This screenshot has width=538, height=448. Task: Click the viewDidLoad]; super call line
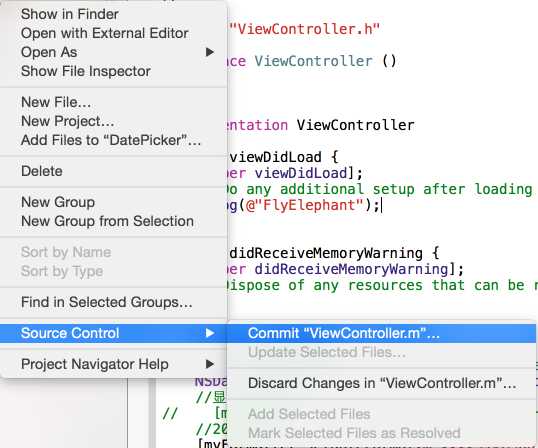click(x=308, y=173)
